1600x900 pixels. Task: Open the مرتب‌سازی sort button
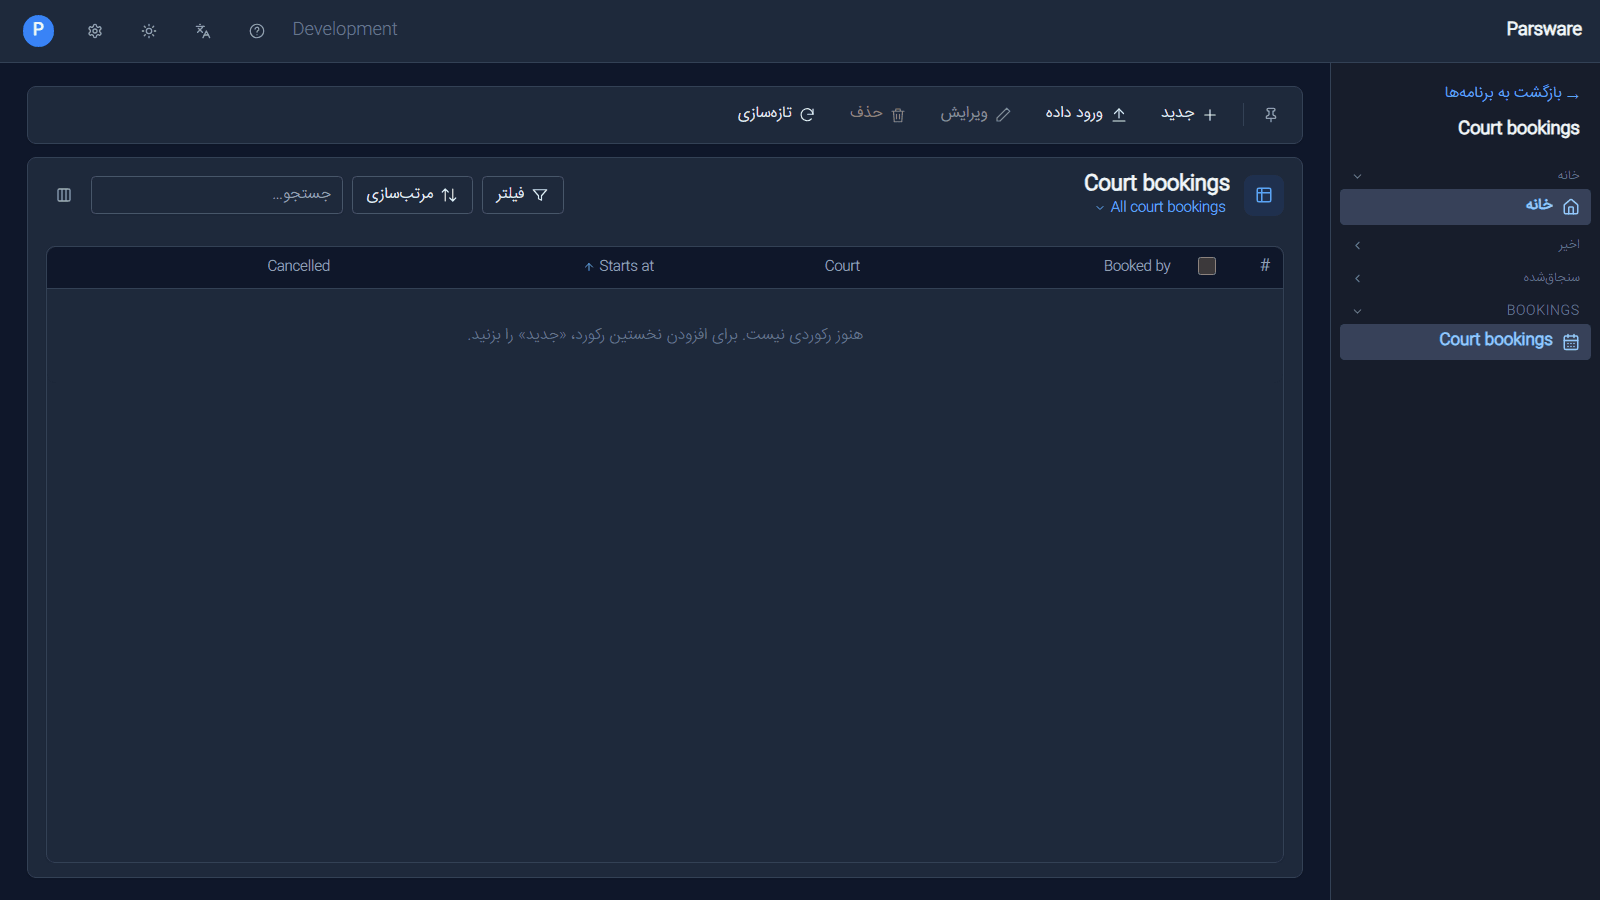[x=412, y=195]
